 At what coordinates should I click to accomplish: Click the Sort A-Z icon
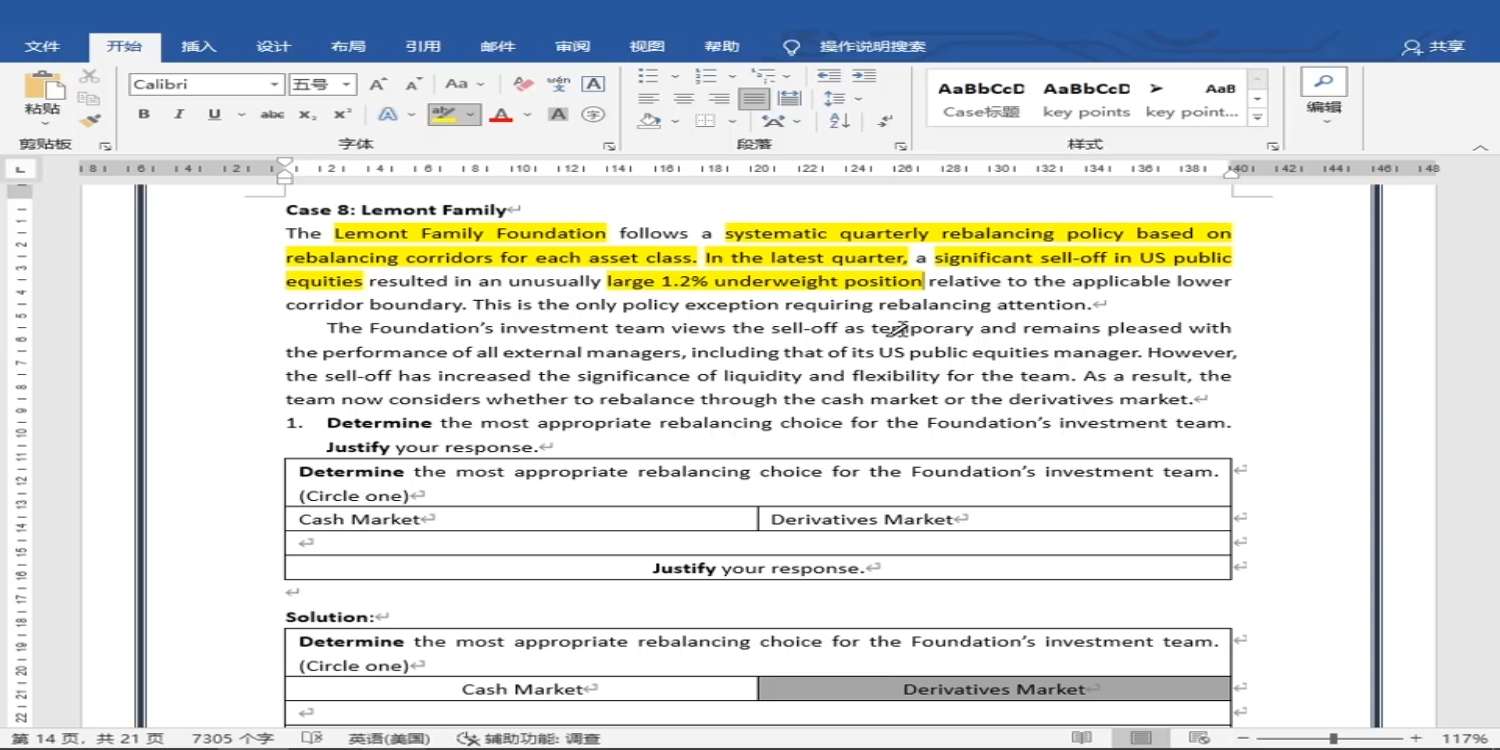click(x=839, y=121)
